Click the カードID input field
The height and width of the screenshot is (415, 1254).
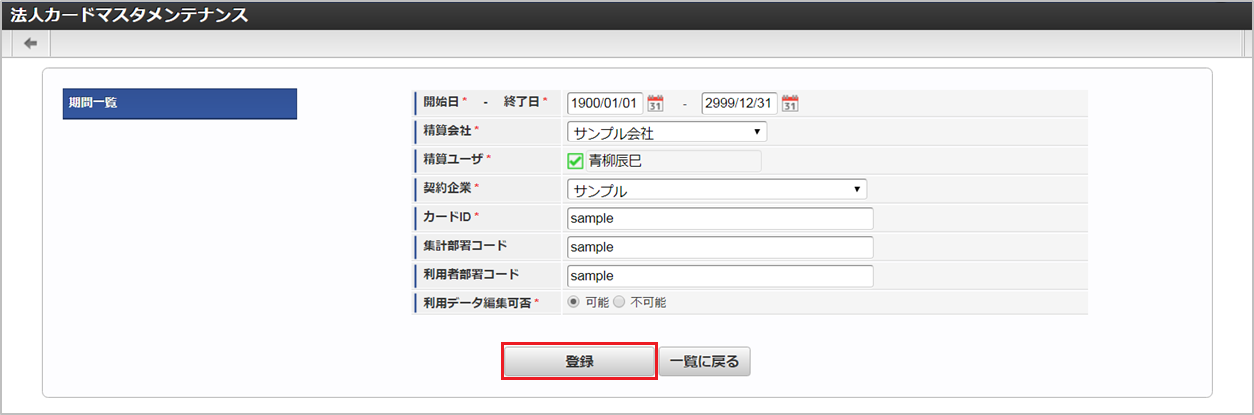[720, 218]
